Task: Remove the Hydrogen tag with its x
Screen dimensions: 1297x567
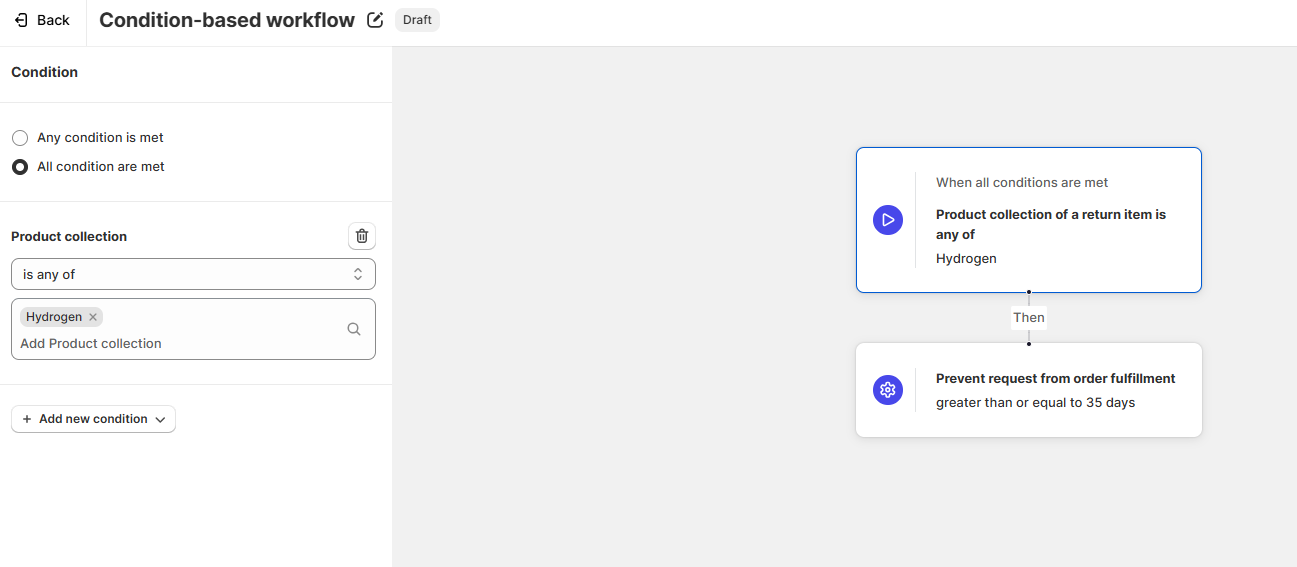Action: tap(93, 317)
